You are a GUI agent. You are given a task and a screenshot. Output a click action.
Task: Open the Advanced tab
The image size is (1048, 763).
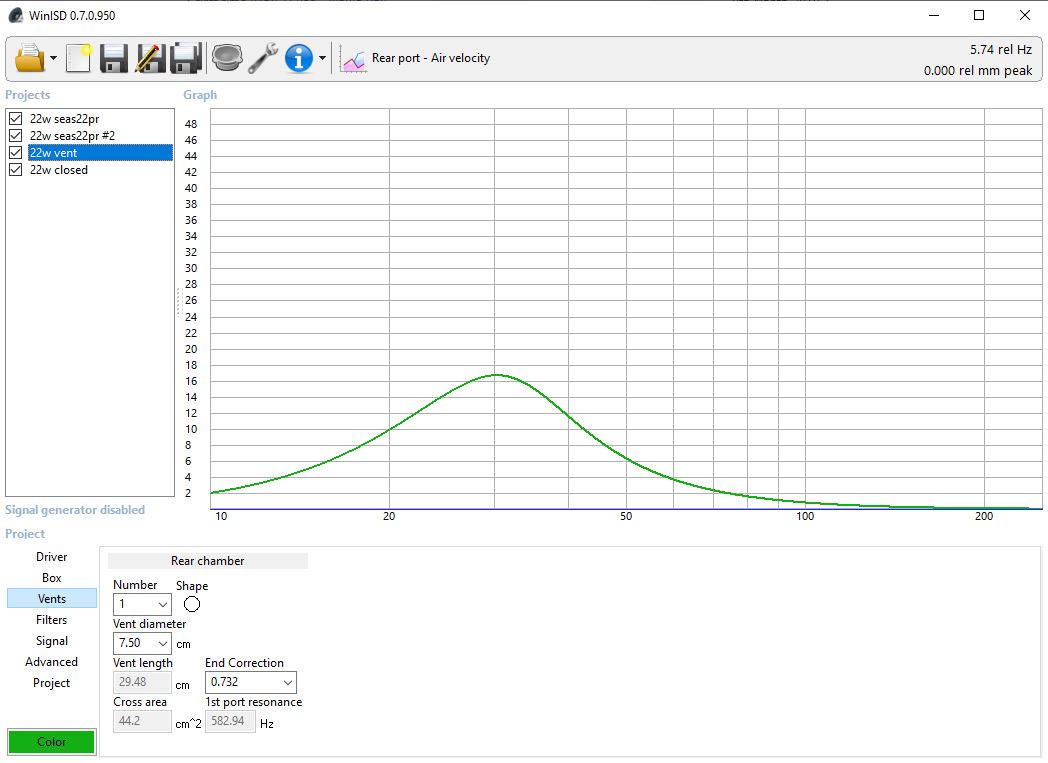pyautogui.click(x=51, y=662)
